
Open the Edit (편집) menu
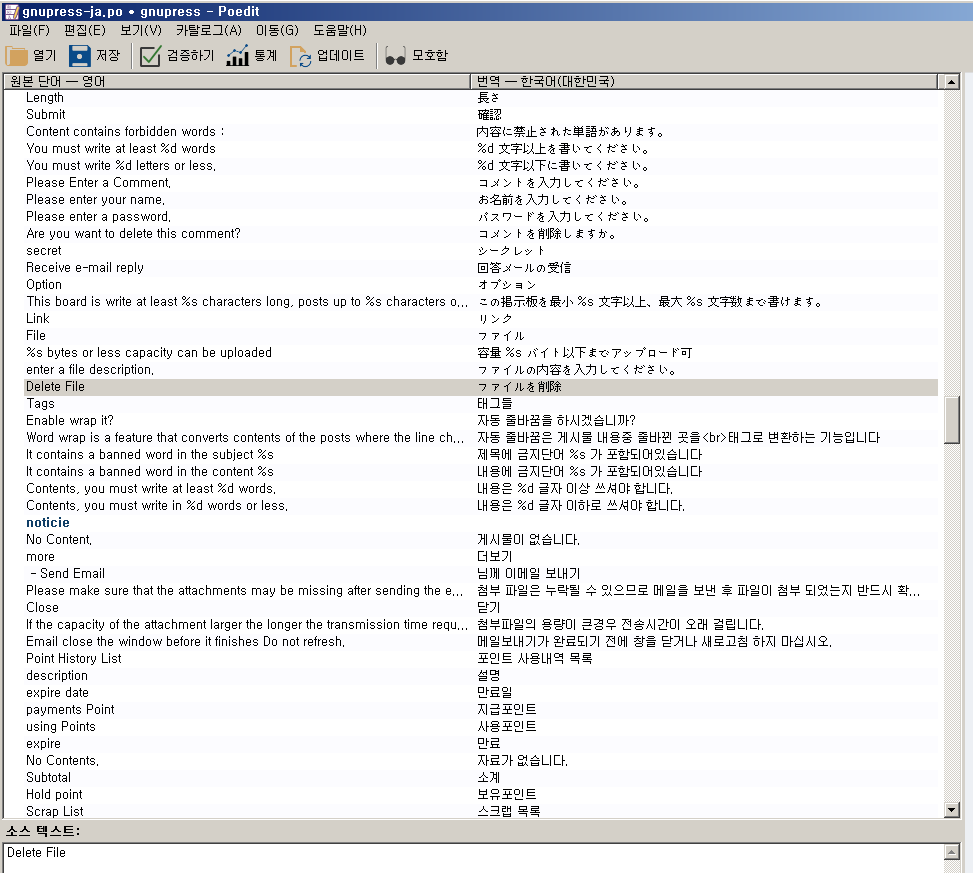84,31
